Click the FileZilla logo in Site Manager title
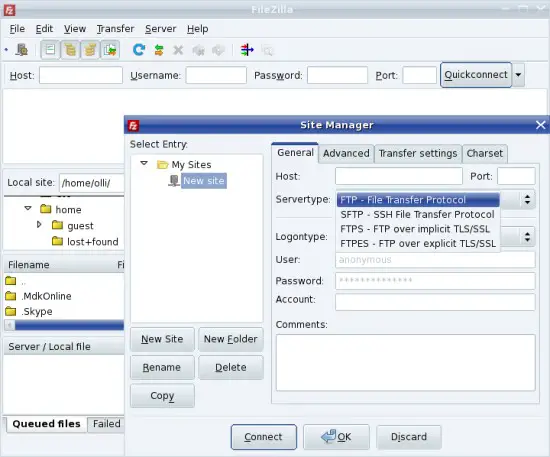This screenshot has height=457, width=550. 133,125
